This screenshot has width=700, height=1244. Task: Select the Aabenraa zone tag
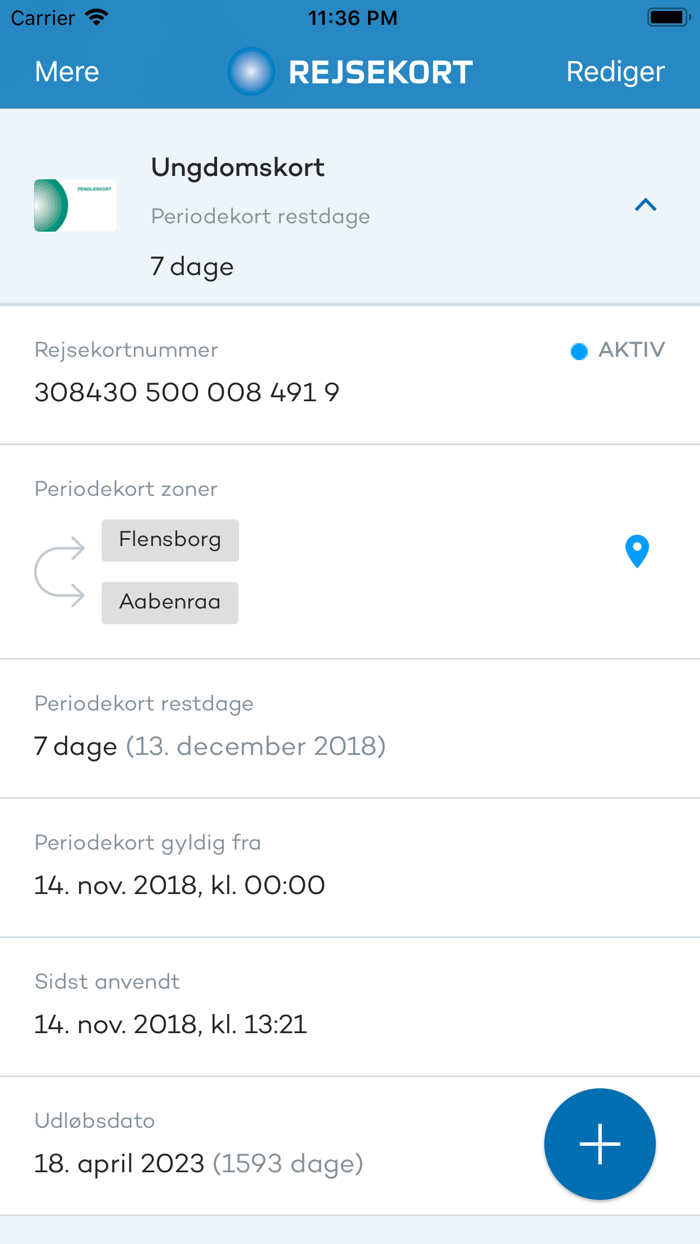point(170,602)
